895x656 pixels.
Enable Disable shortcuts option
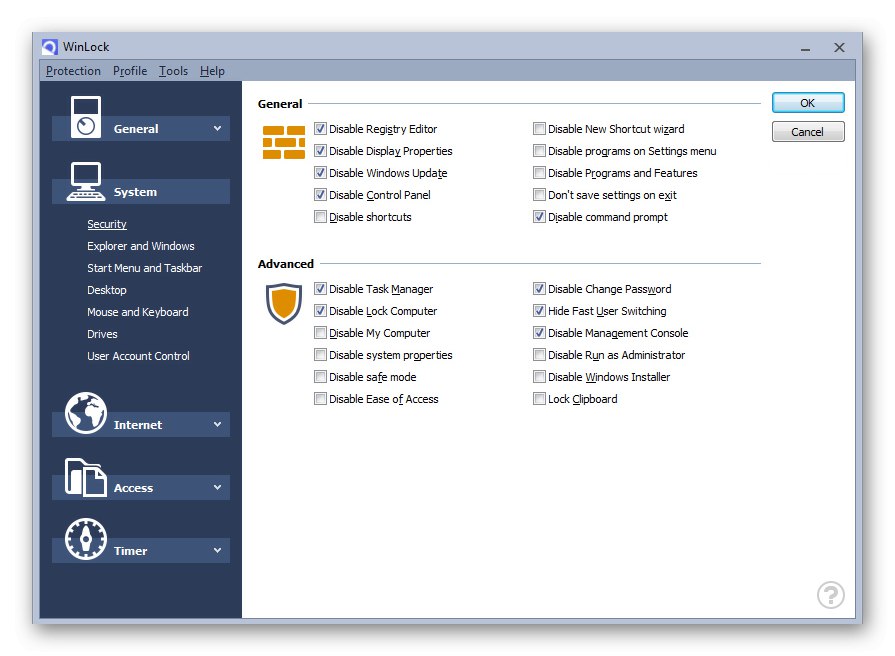(x=320, y=217)
